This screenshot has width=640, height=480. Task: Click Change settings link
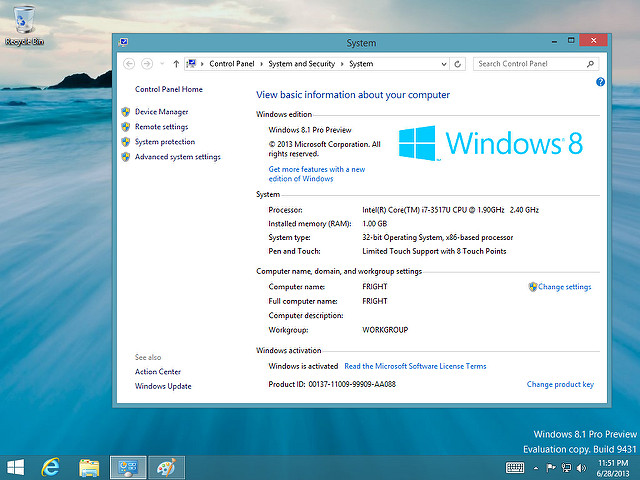click(x=564, y=287)
